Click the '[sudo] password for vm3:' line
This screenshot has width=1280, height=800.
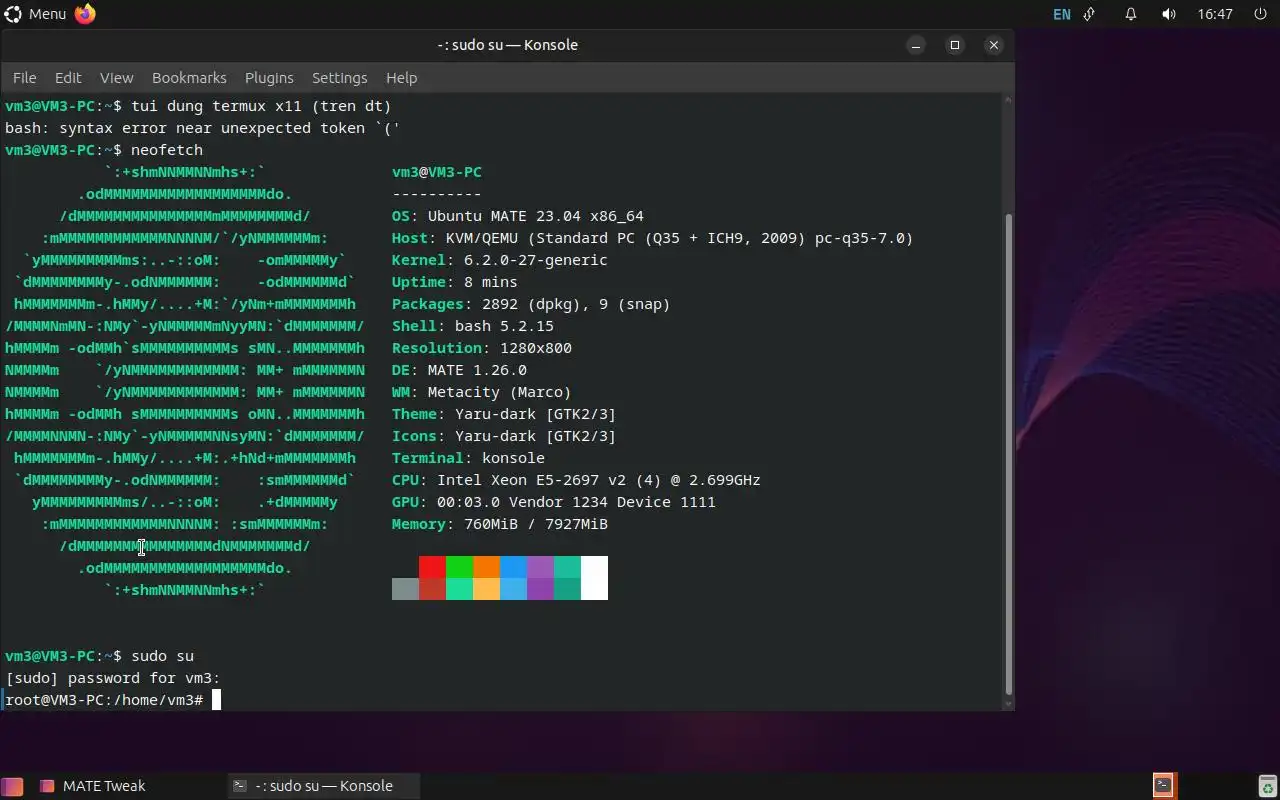tap(112, 678)
